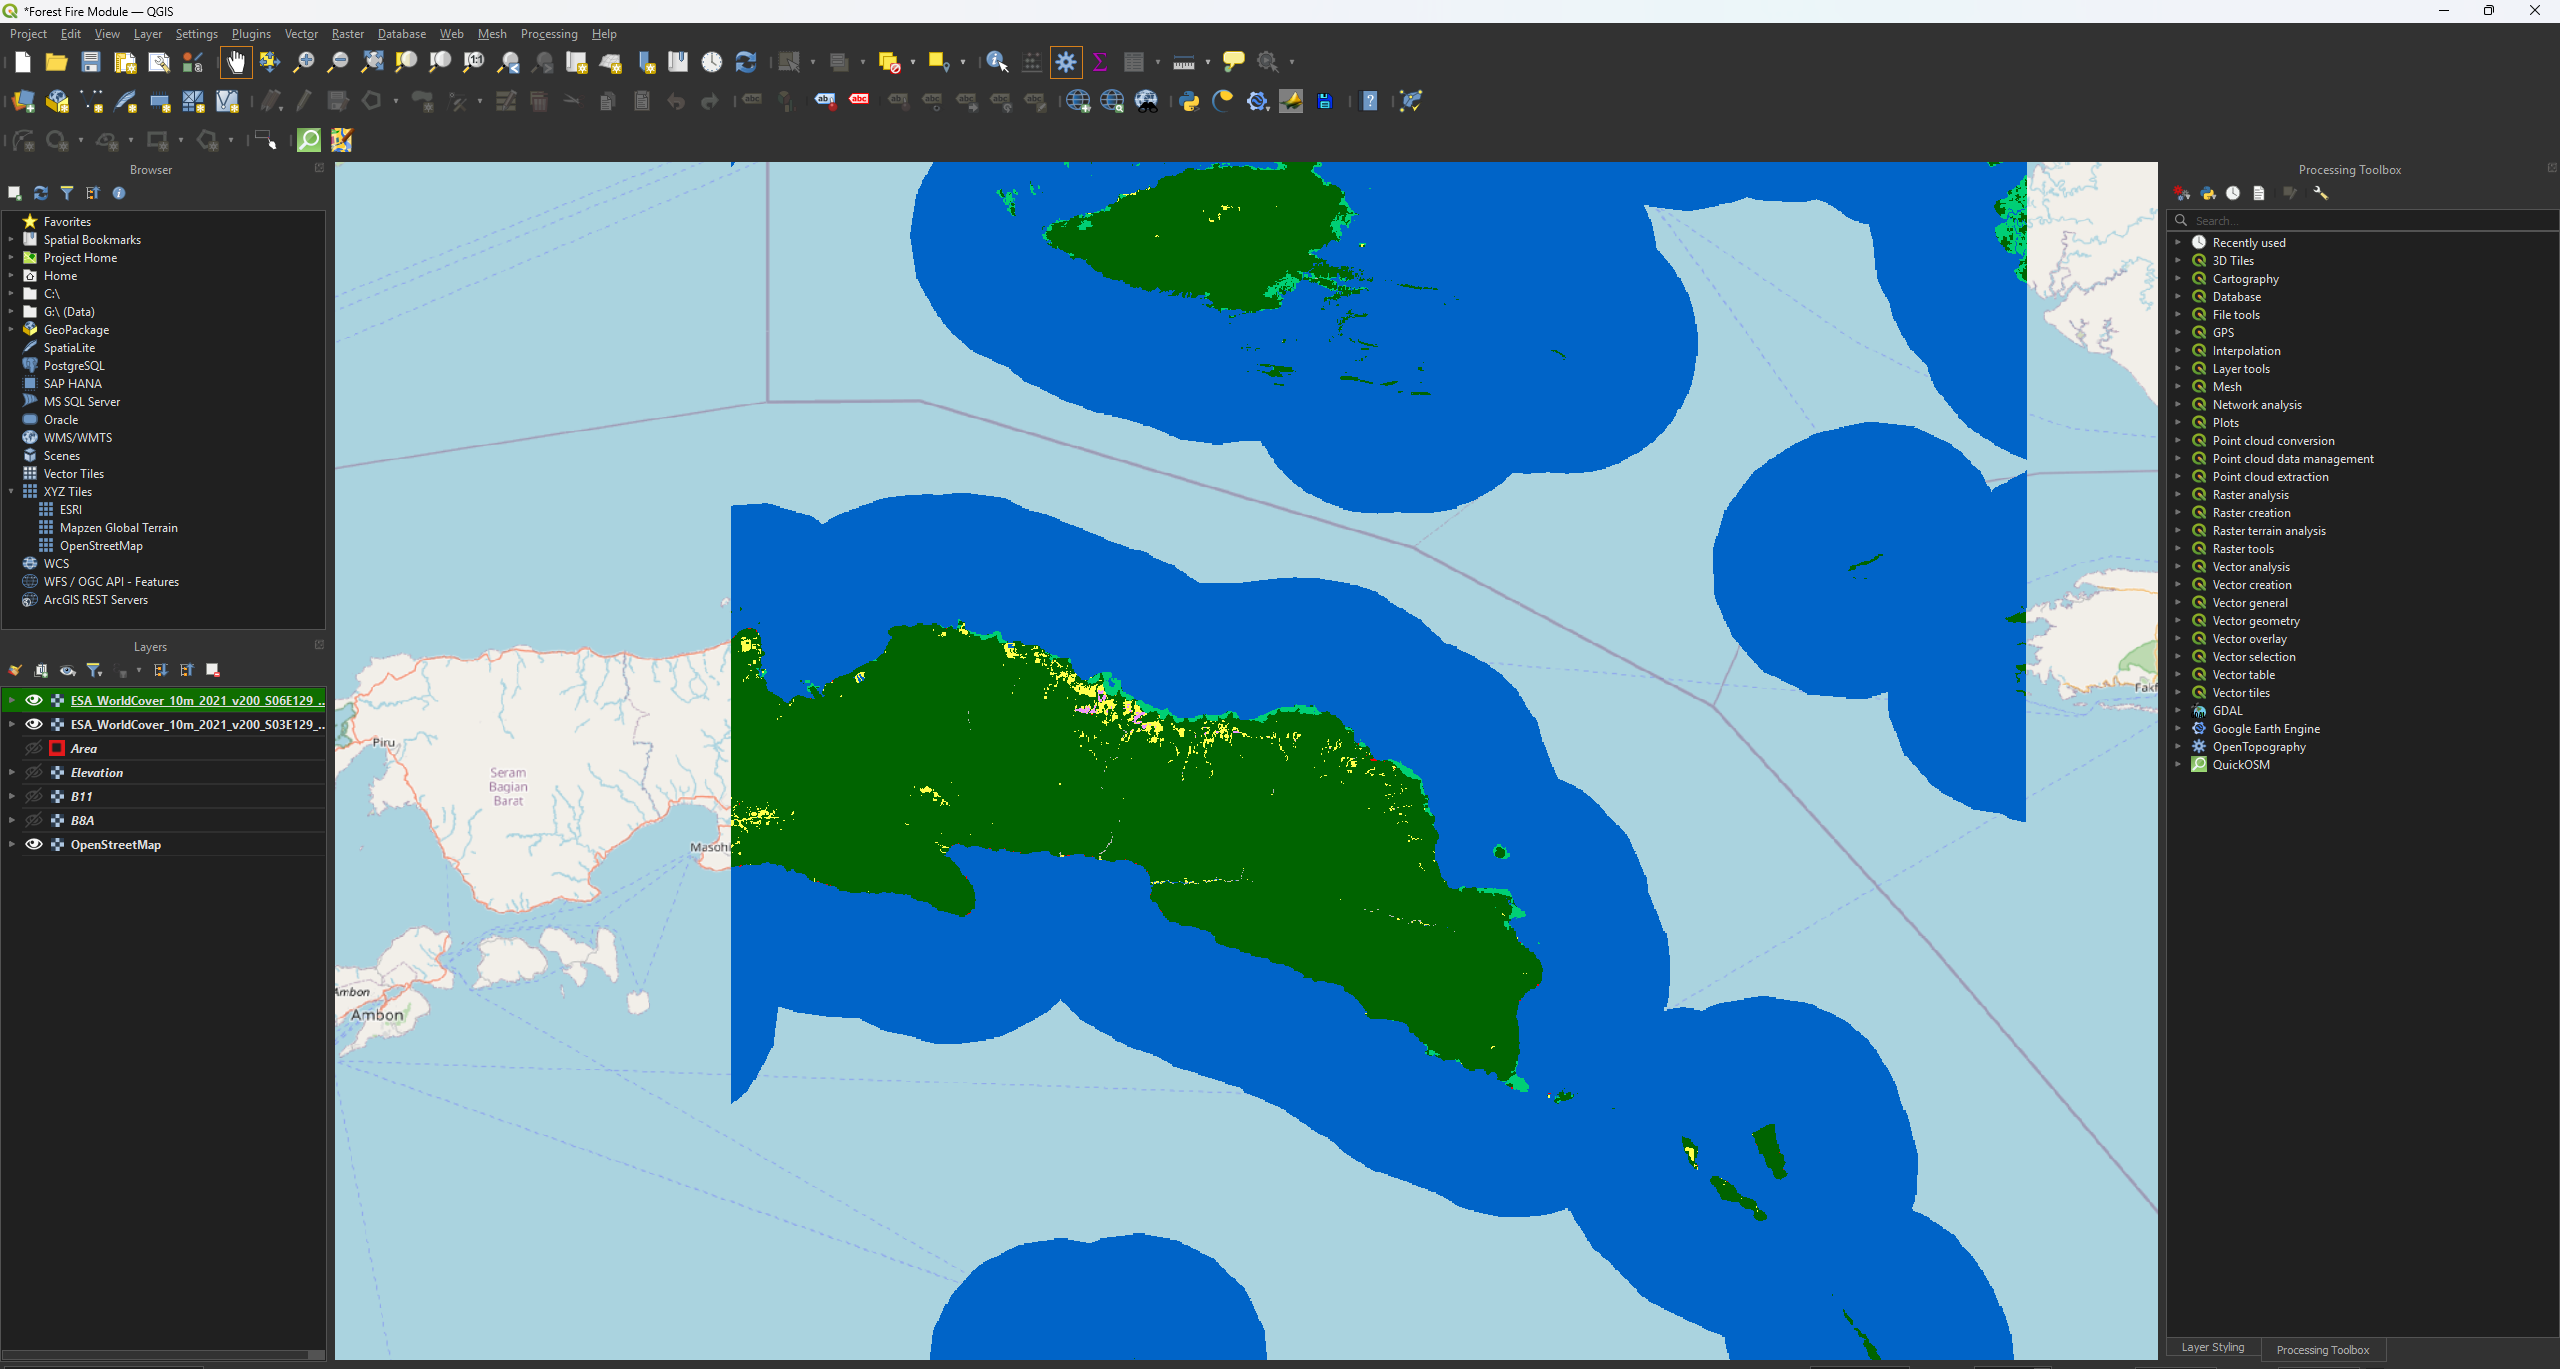Collapse the XYZ Tiles browser node
This screenshot has height=1369, width=2560.
point(11,492)
